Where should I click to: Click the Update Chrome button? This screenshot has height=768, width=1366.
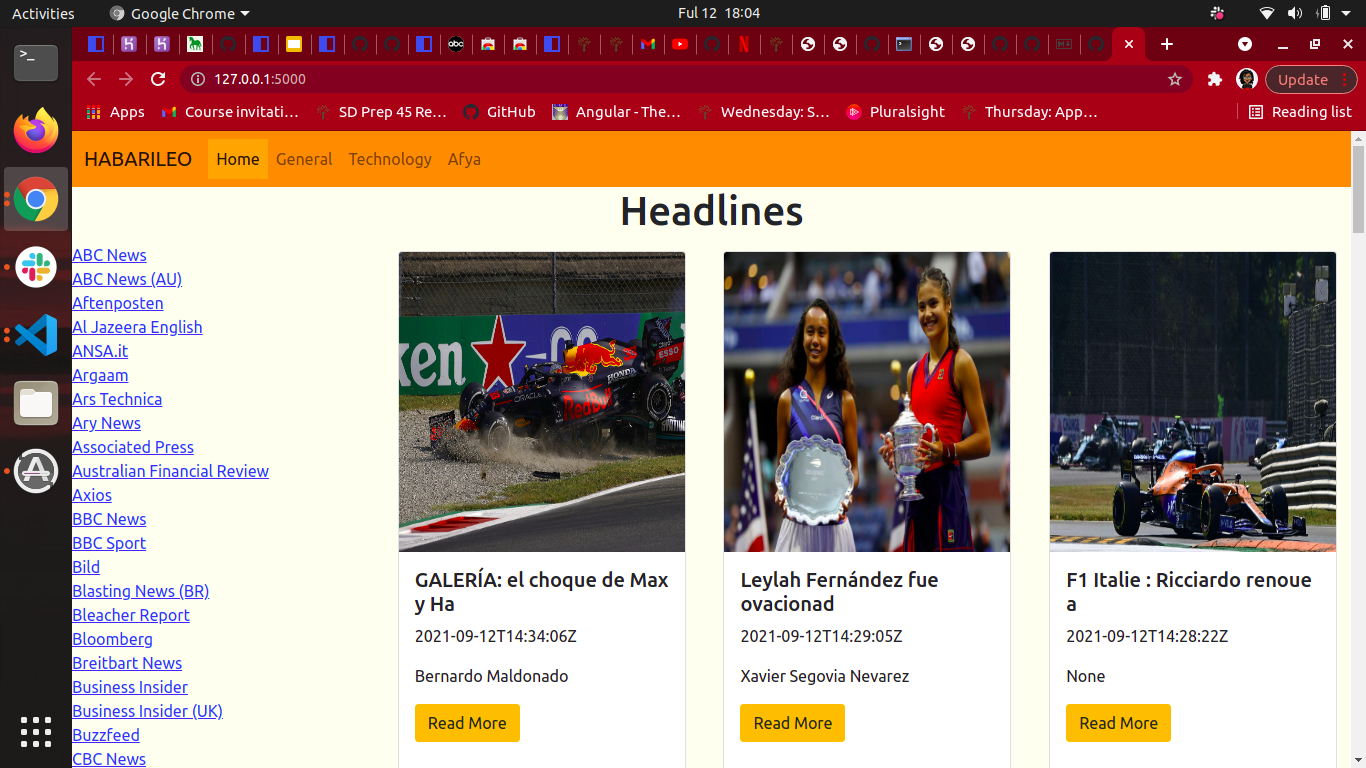coord(1311,79)
